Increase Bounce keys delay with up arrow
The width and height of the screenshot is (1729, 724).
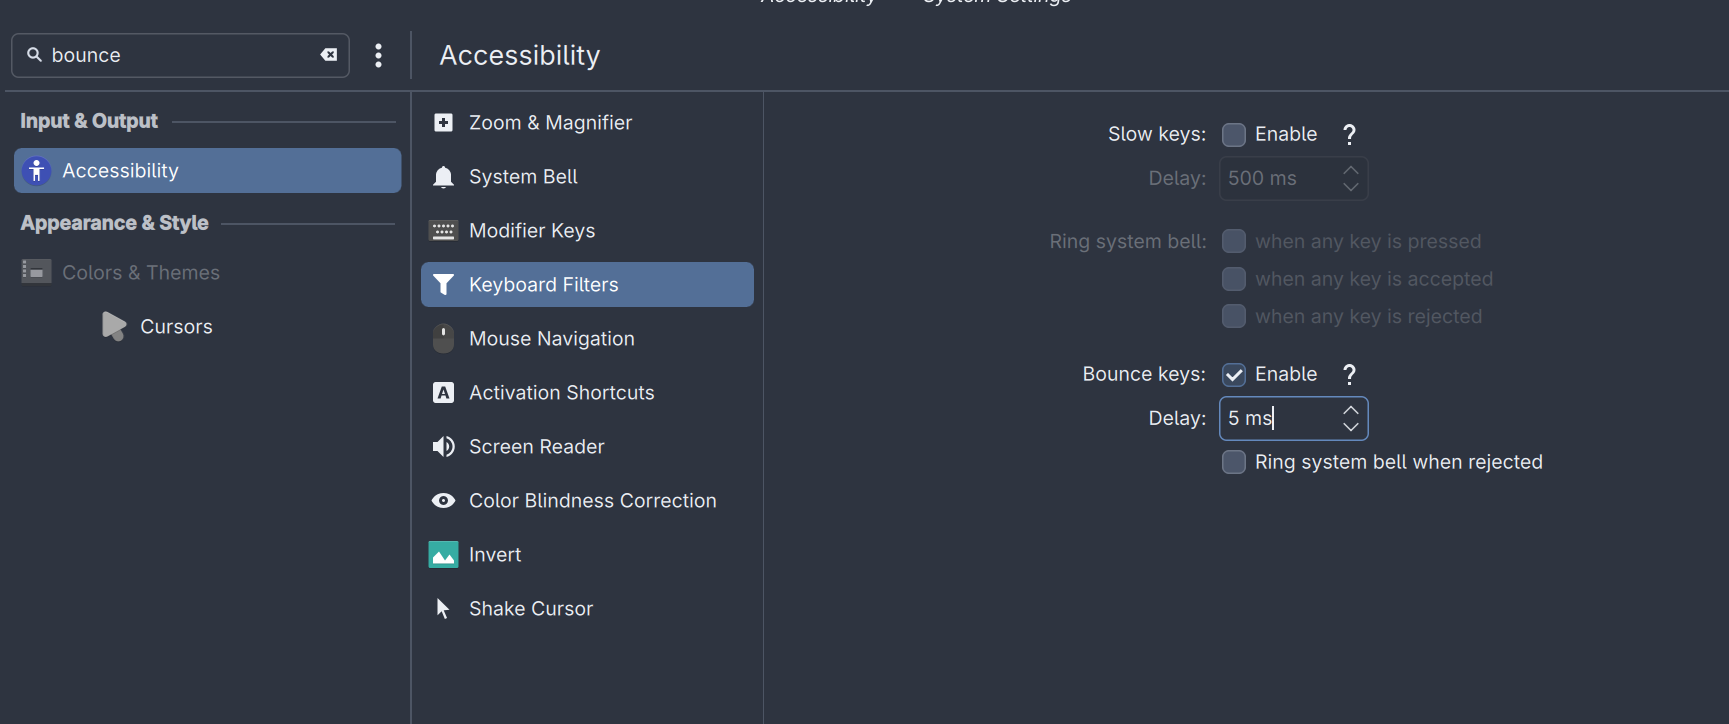tap(1351, 410)
